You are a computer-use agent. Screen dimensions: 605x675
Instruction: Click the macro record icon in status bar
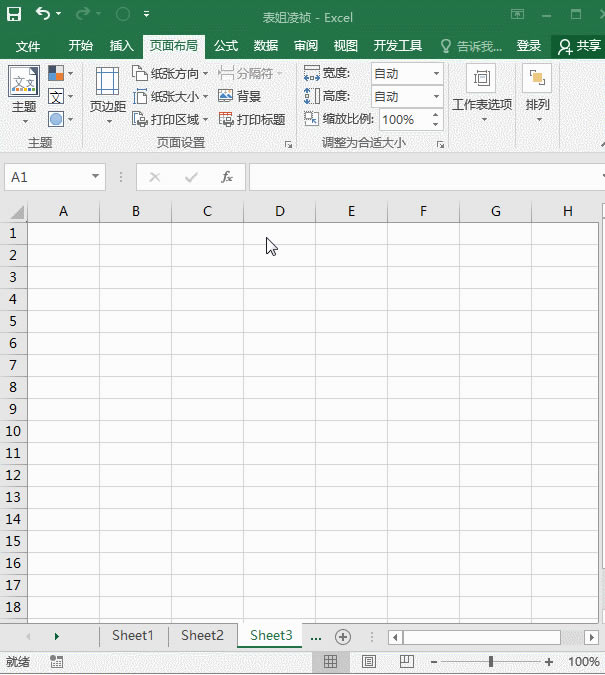56,662
